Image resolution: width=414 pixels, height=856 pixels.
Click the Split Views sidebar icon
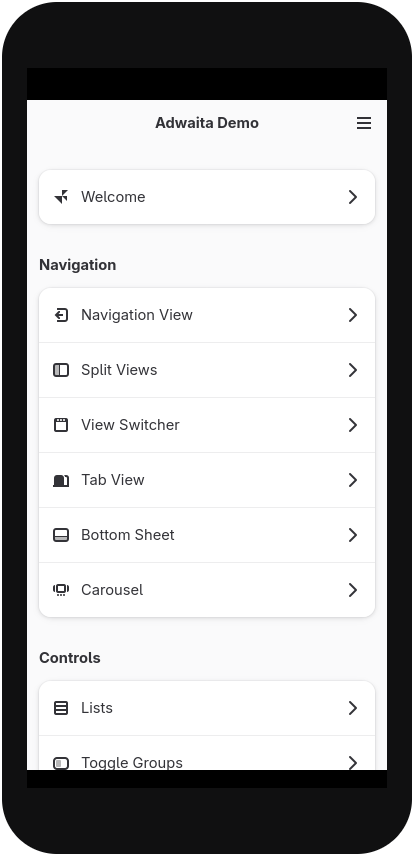coord(61,370)
